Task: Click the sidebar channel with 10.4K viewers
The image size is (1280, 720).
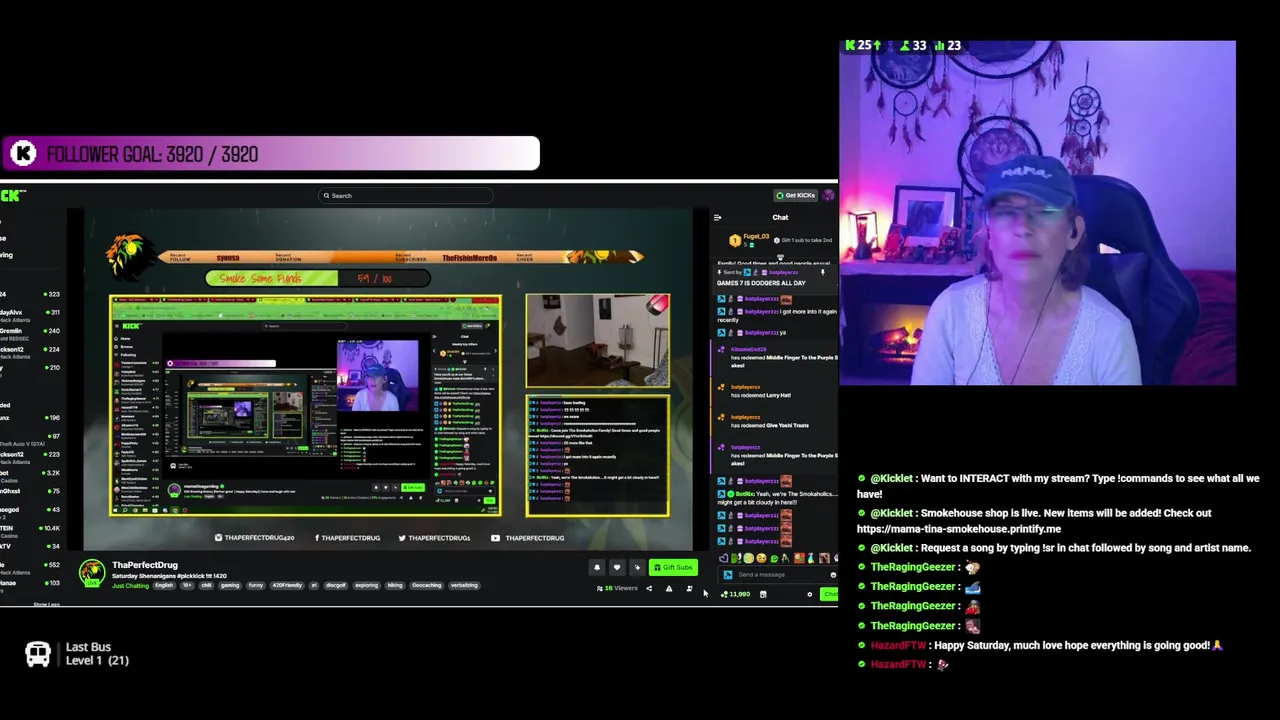Action: (x=30, y=530)
